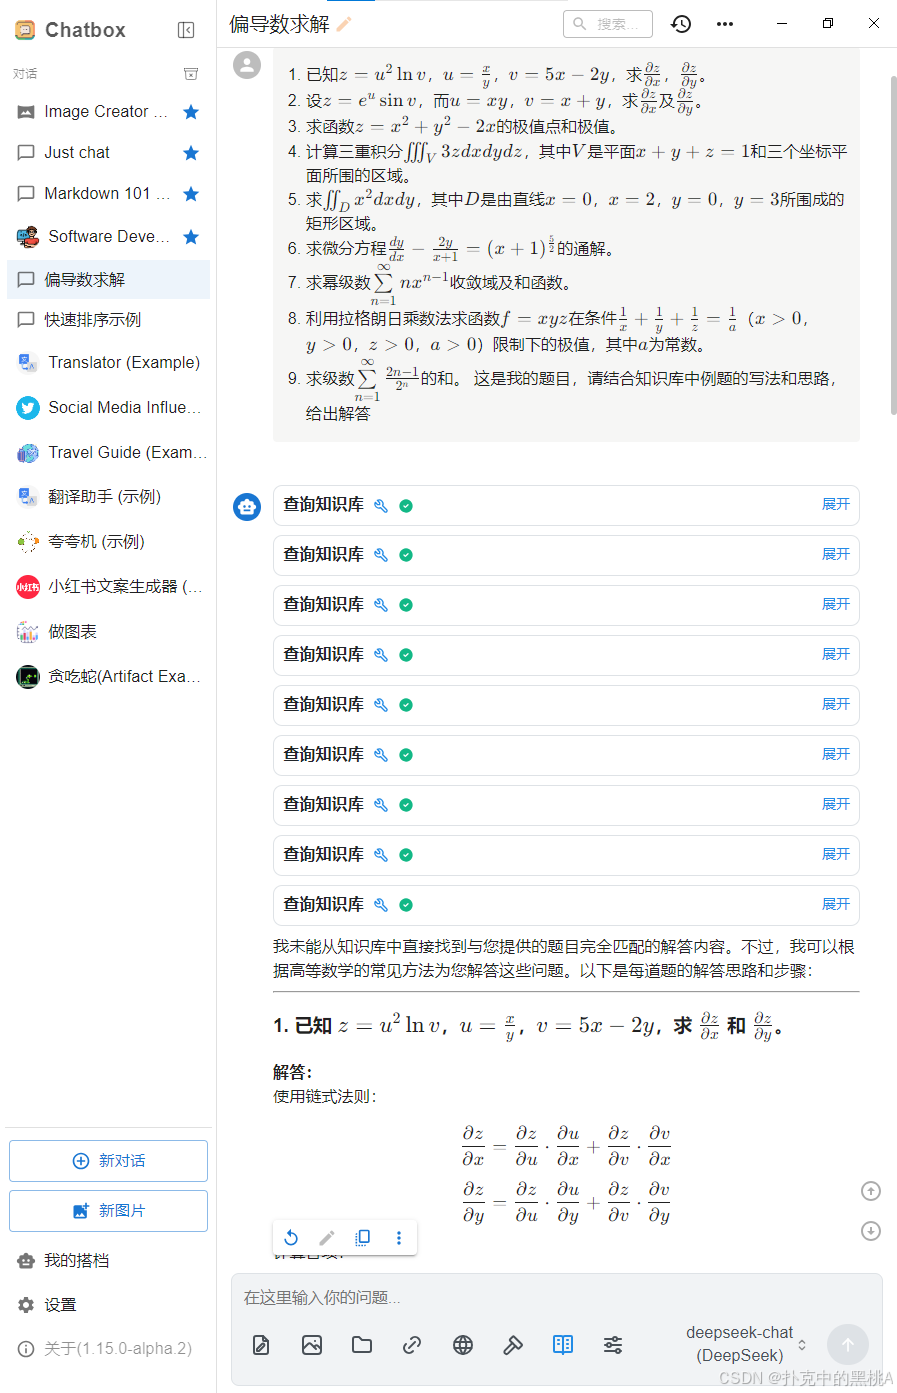Expand the ninth 查询知识库 result
The height and width of the screenshot is (1393, 897).
coord(836,905)
